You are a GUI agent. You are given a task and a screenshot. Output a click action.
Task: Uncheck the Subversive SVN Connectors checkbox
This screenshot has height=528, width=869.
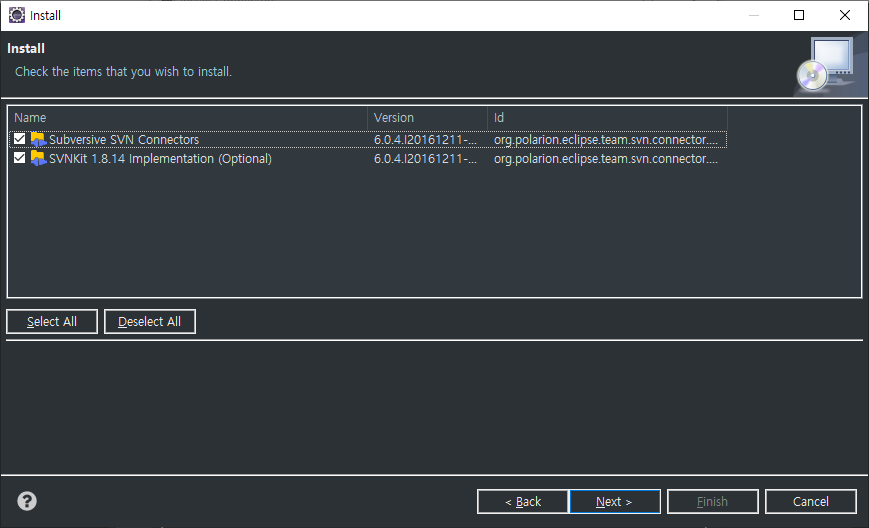(19, 139)
